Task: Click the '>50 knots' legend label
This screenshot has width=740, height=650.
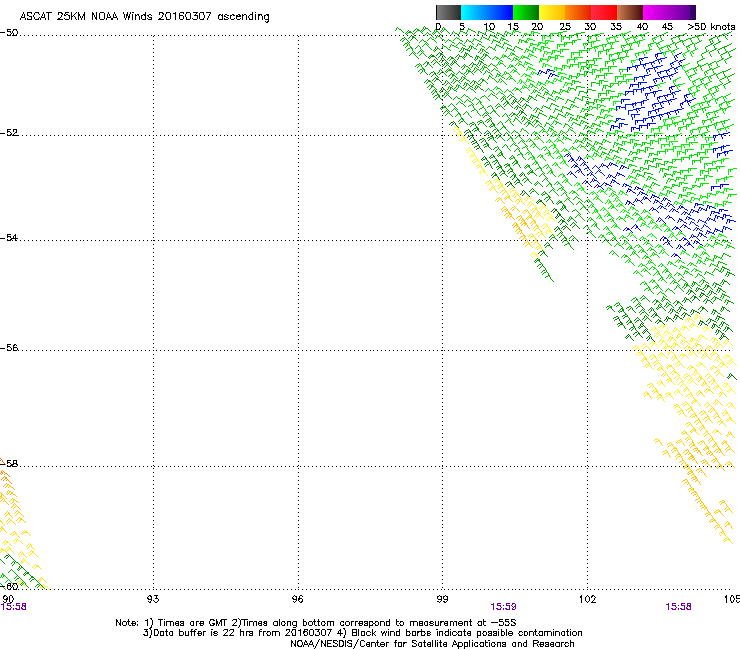Action: click(x=711, y=27)
